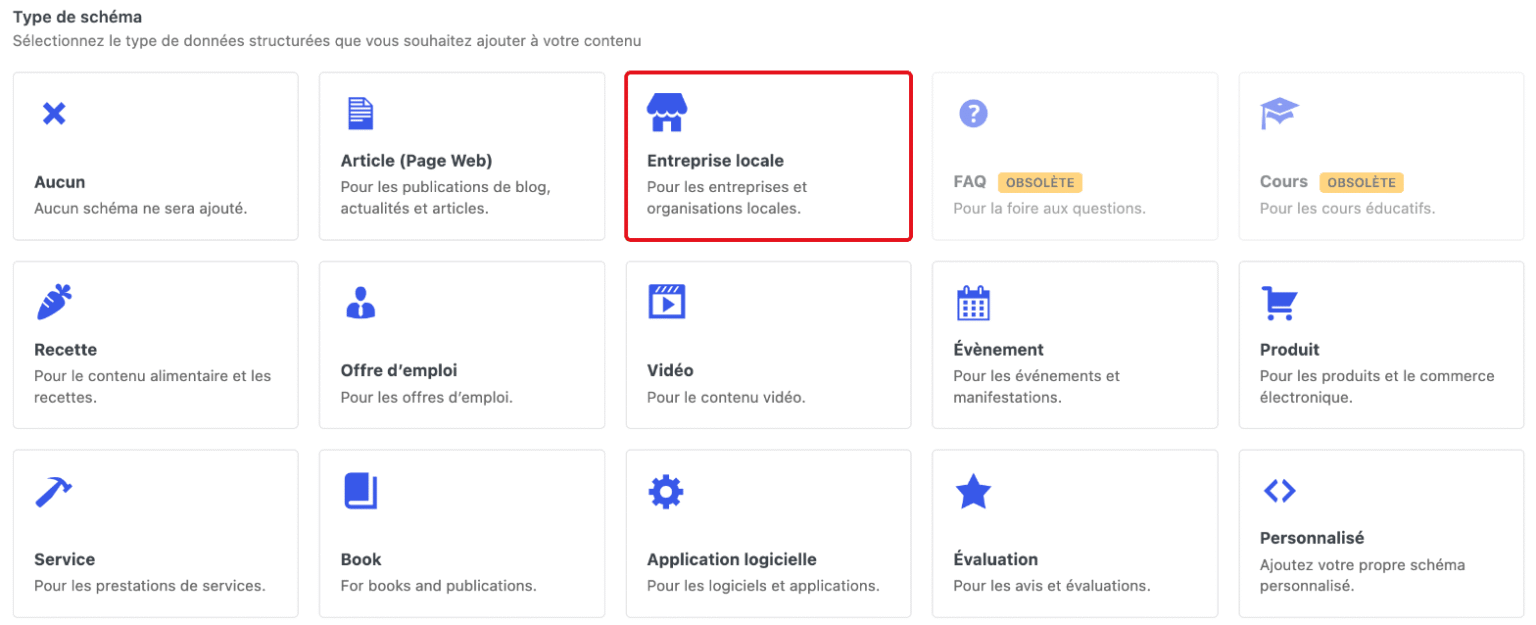Click the star Évaluation icon
Screen dimensions: 1536x625
click(x=973, y=491)
